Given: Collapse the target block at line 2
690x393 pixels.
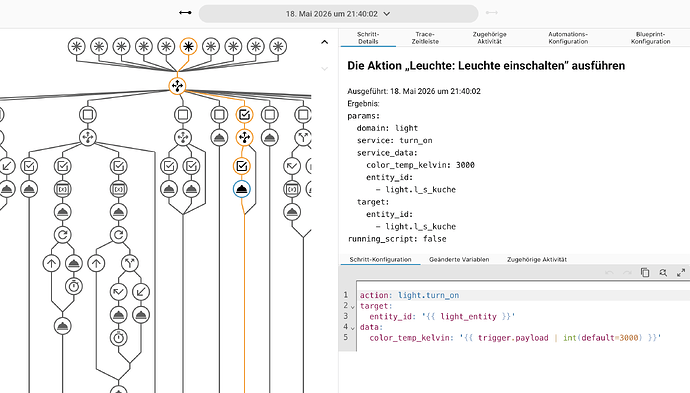Looking at the screenshot, I should click(352, 307).
